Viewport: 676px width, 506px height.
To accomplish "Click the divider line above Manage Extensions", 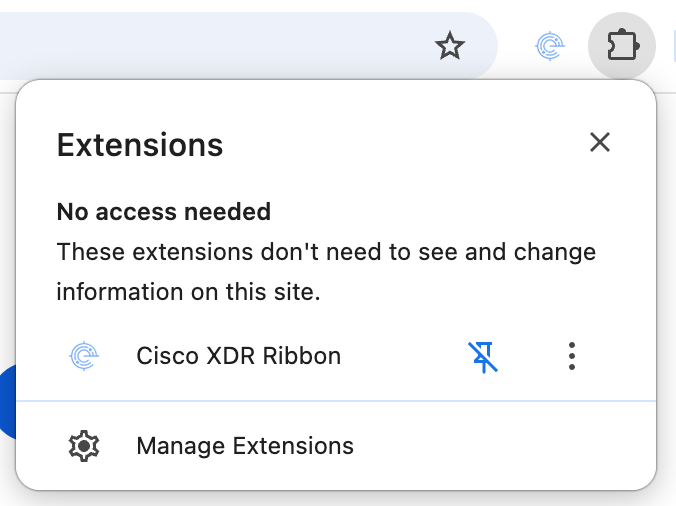I will point(336,401).
